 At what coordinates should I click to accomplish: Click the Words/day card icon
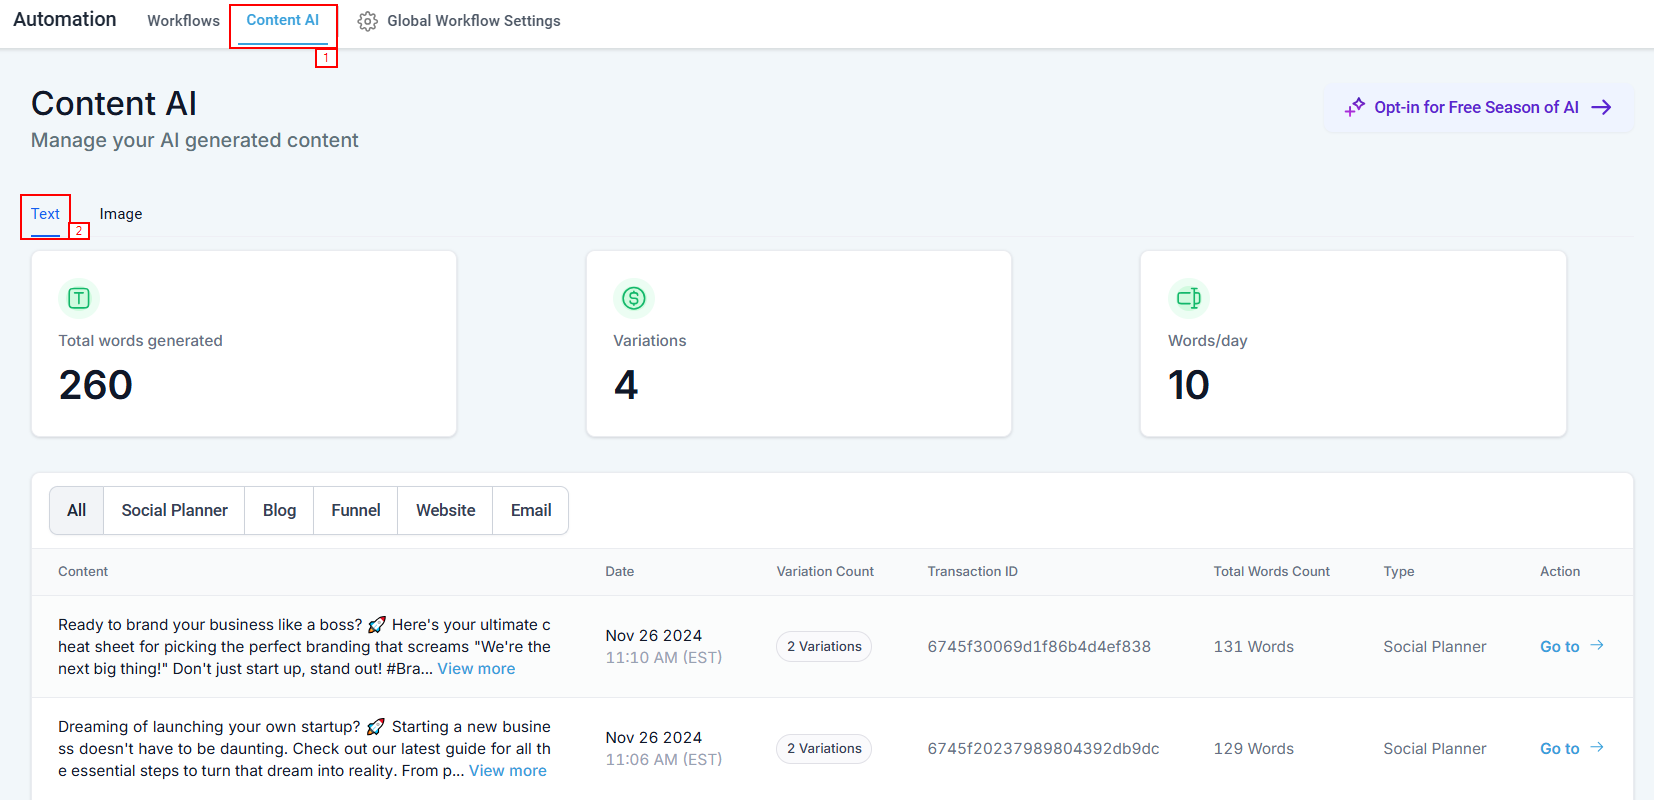click(x=1188, y=298)
